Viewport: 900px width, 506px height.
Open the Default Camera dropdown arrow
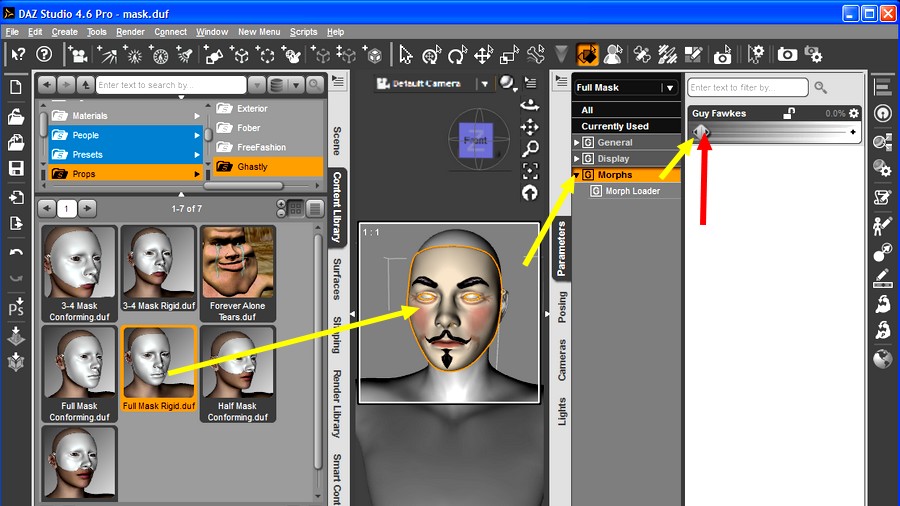coord(484,84)
